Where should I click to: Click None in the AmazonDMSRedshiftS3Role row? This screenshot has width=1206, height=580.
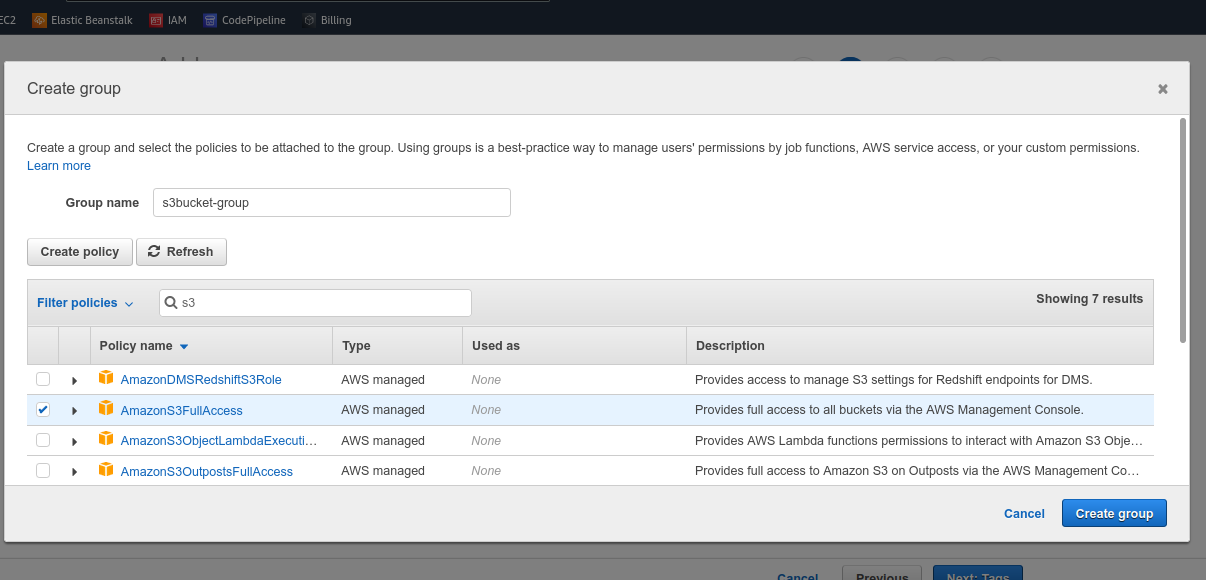[486, 380]
